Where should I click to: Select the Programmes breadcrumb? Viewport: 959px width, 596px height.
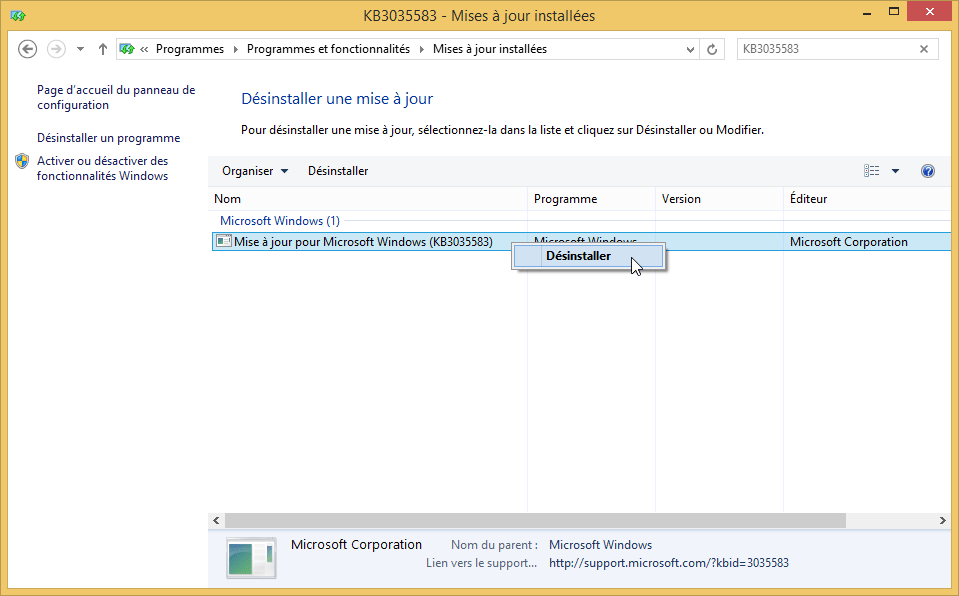[190, 49]
